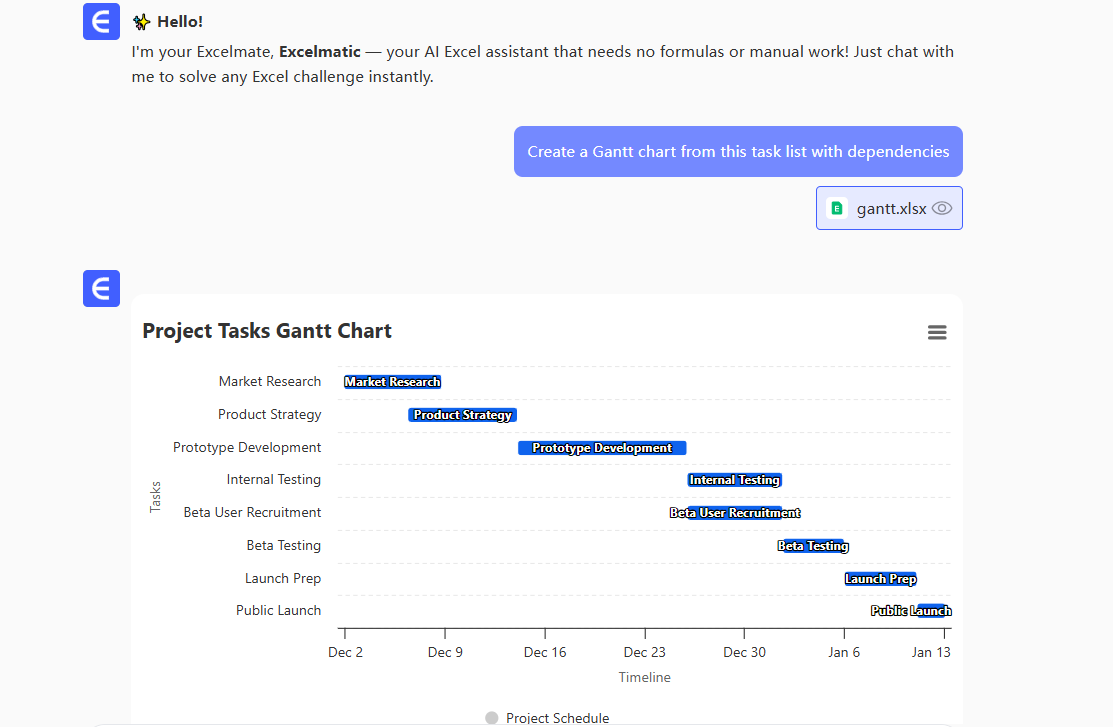Image resolution: width=1113 pixels, height=727 pixels.
Task: Click the user's Gantt chart request bubble
Action: point(737,151)
